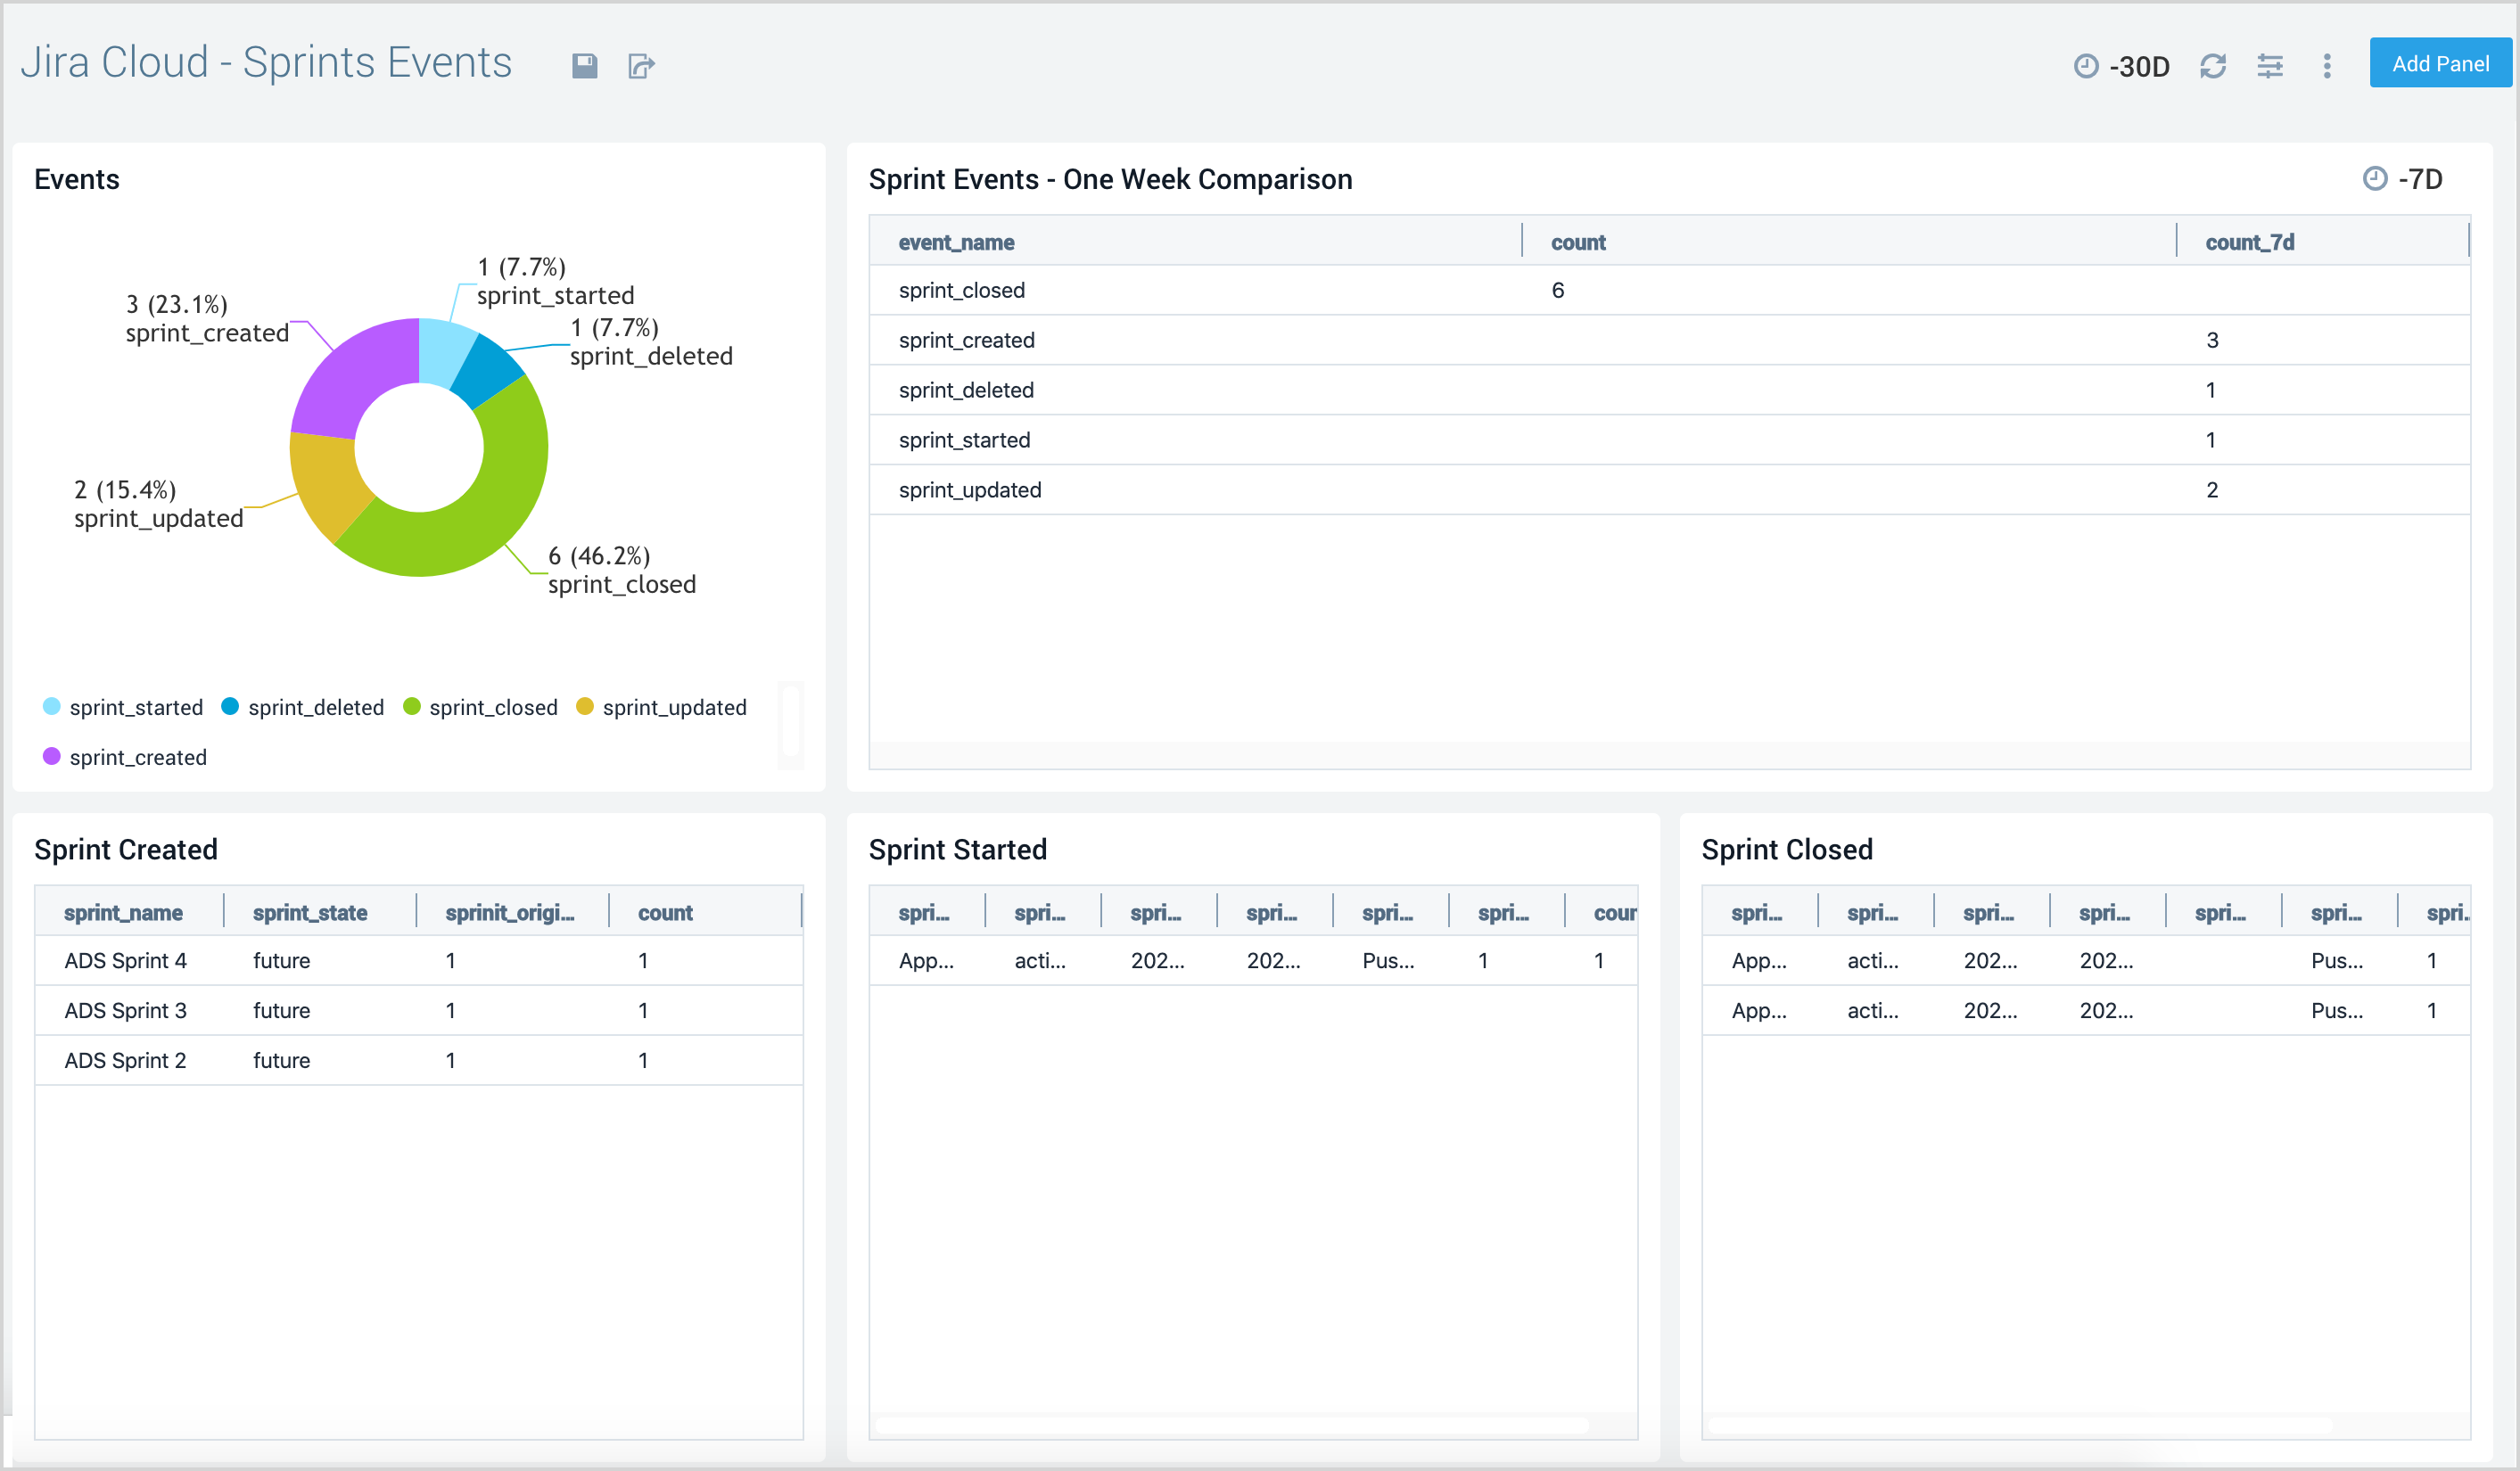Click the event_name column header
Viewport: 2520px width, 1471px height.
click(x=957, y=242)
